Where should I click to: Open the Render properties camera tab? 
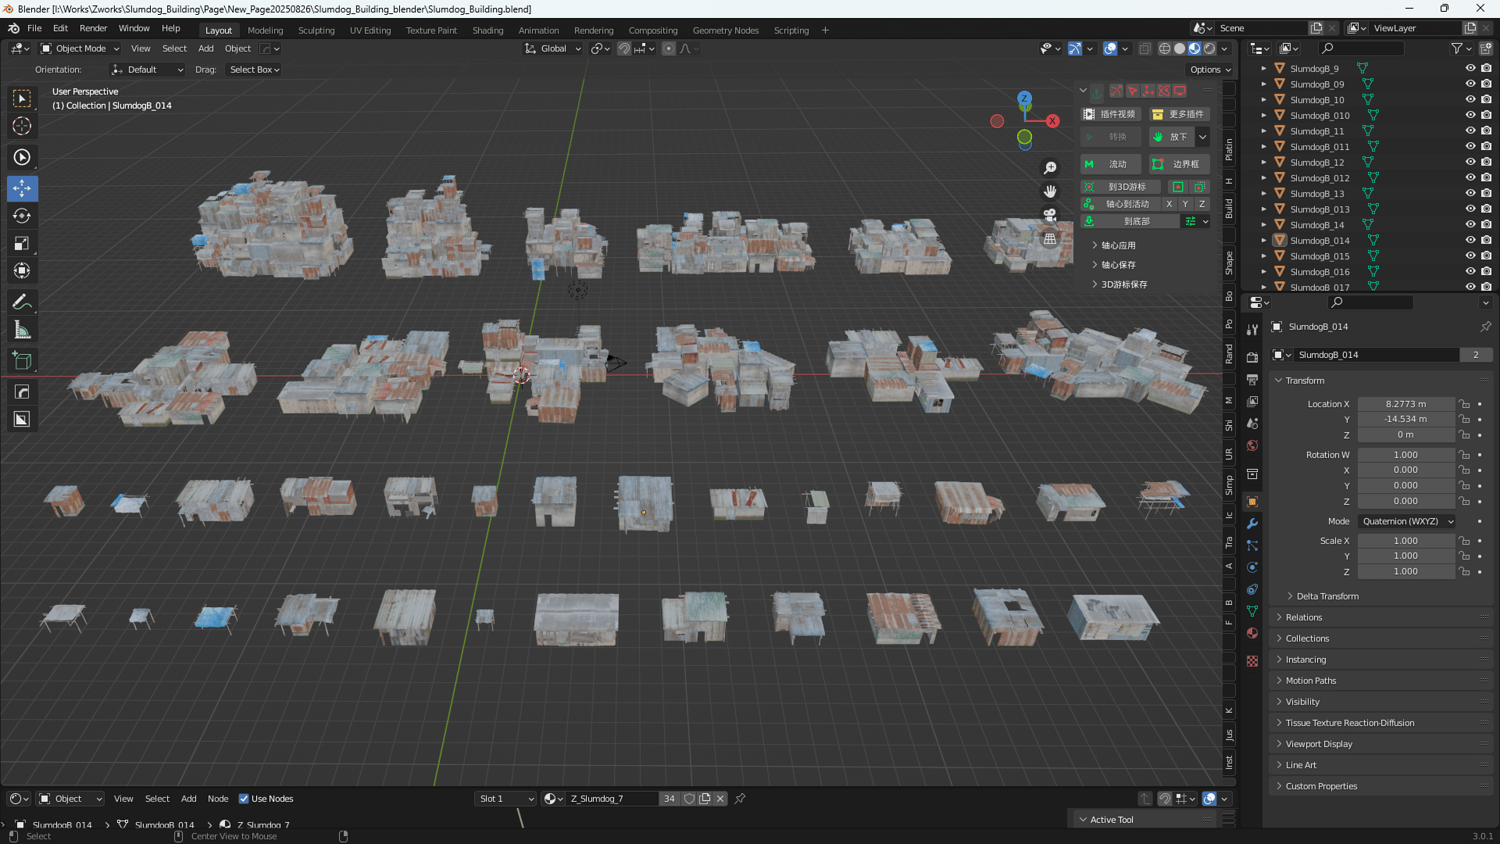[x=1252, y=357]
